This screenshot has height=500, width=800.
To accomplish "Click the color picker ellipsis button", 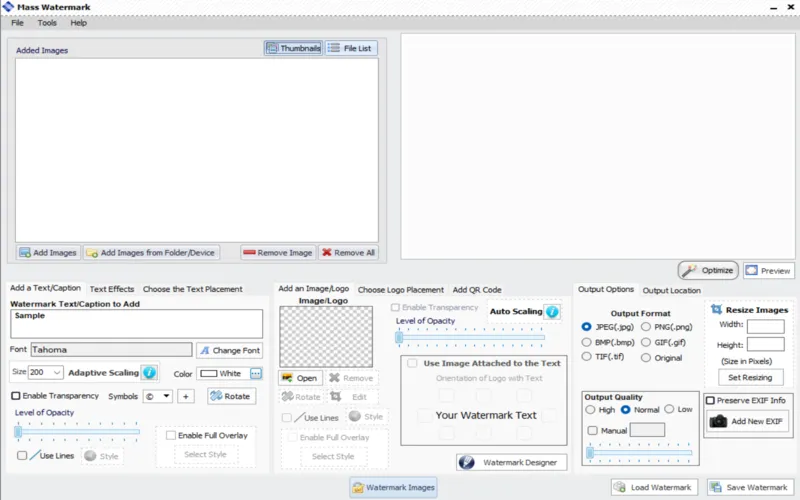I will 256,374.
